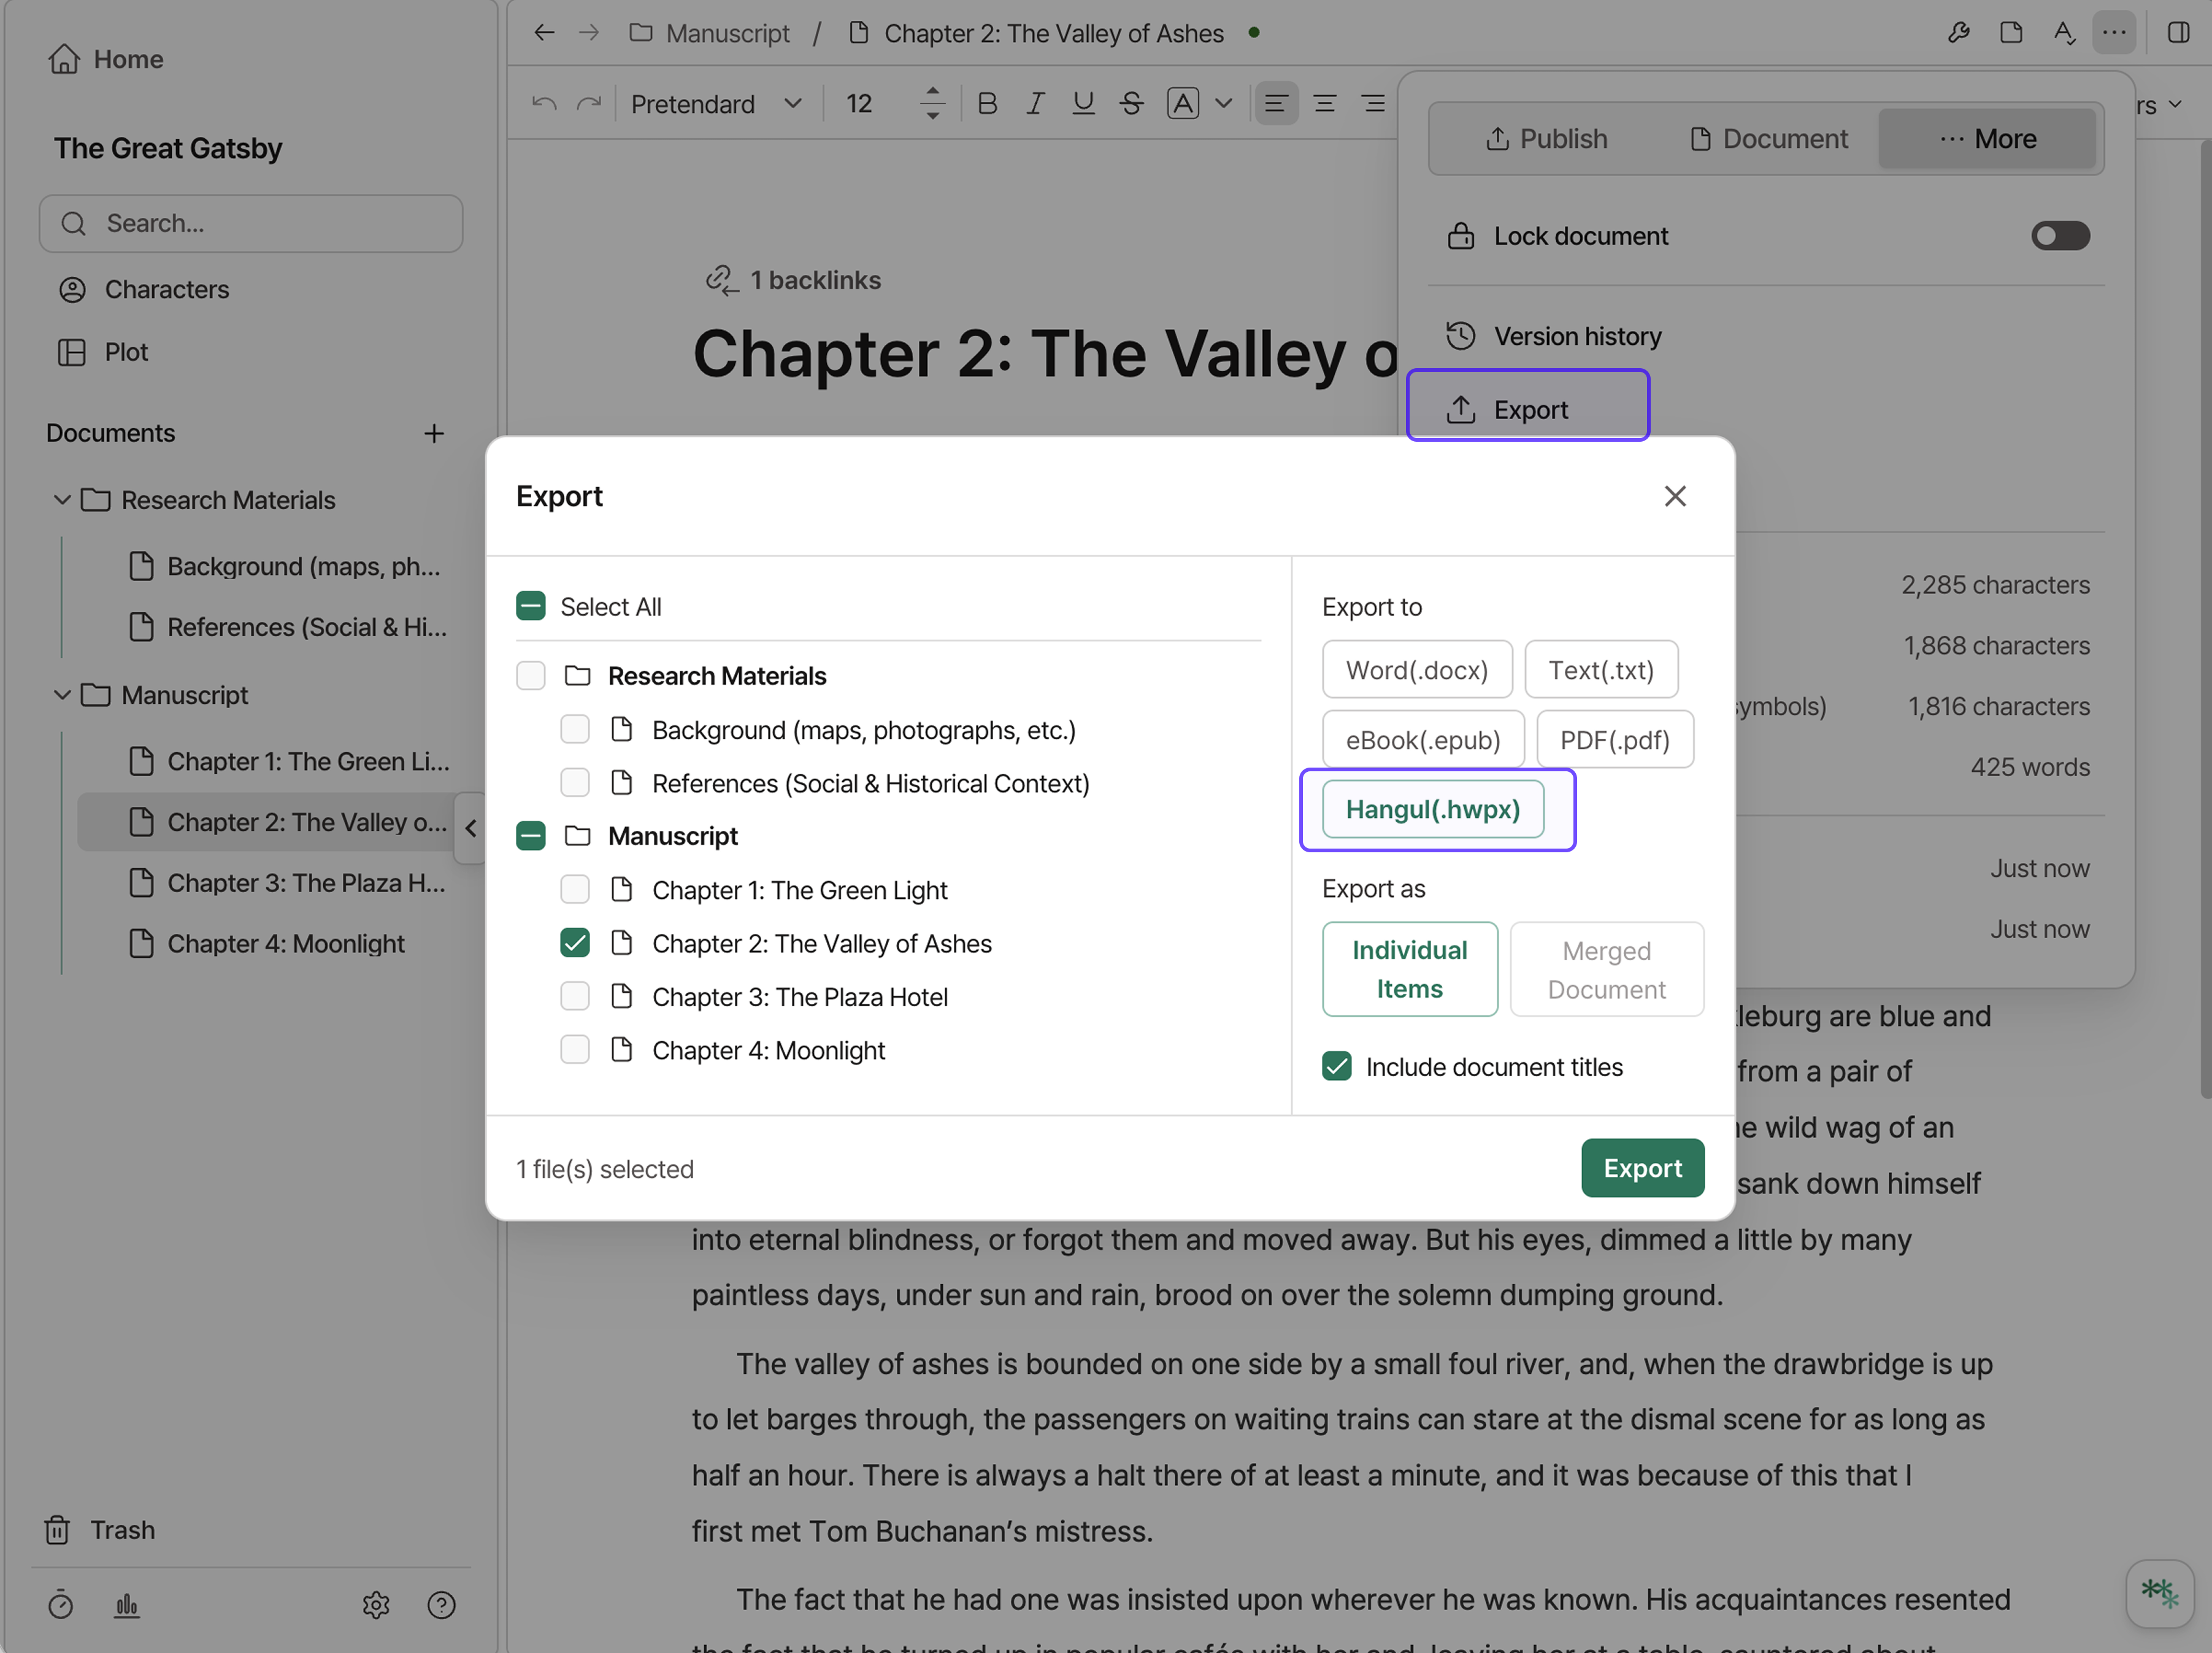The width and height of the screenshot is (2212, 1653).
Task: Close the Export dialog
Action: point(1674,495)
